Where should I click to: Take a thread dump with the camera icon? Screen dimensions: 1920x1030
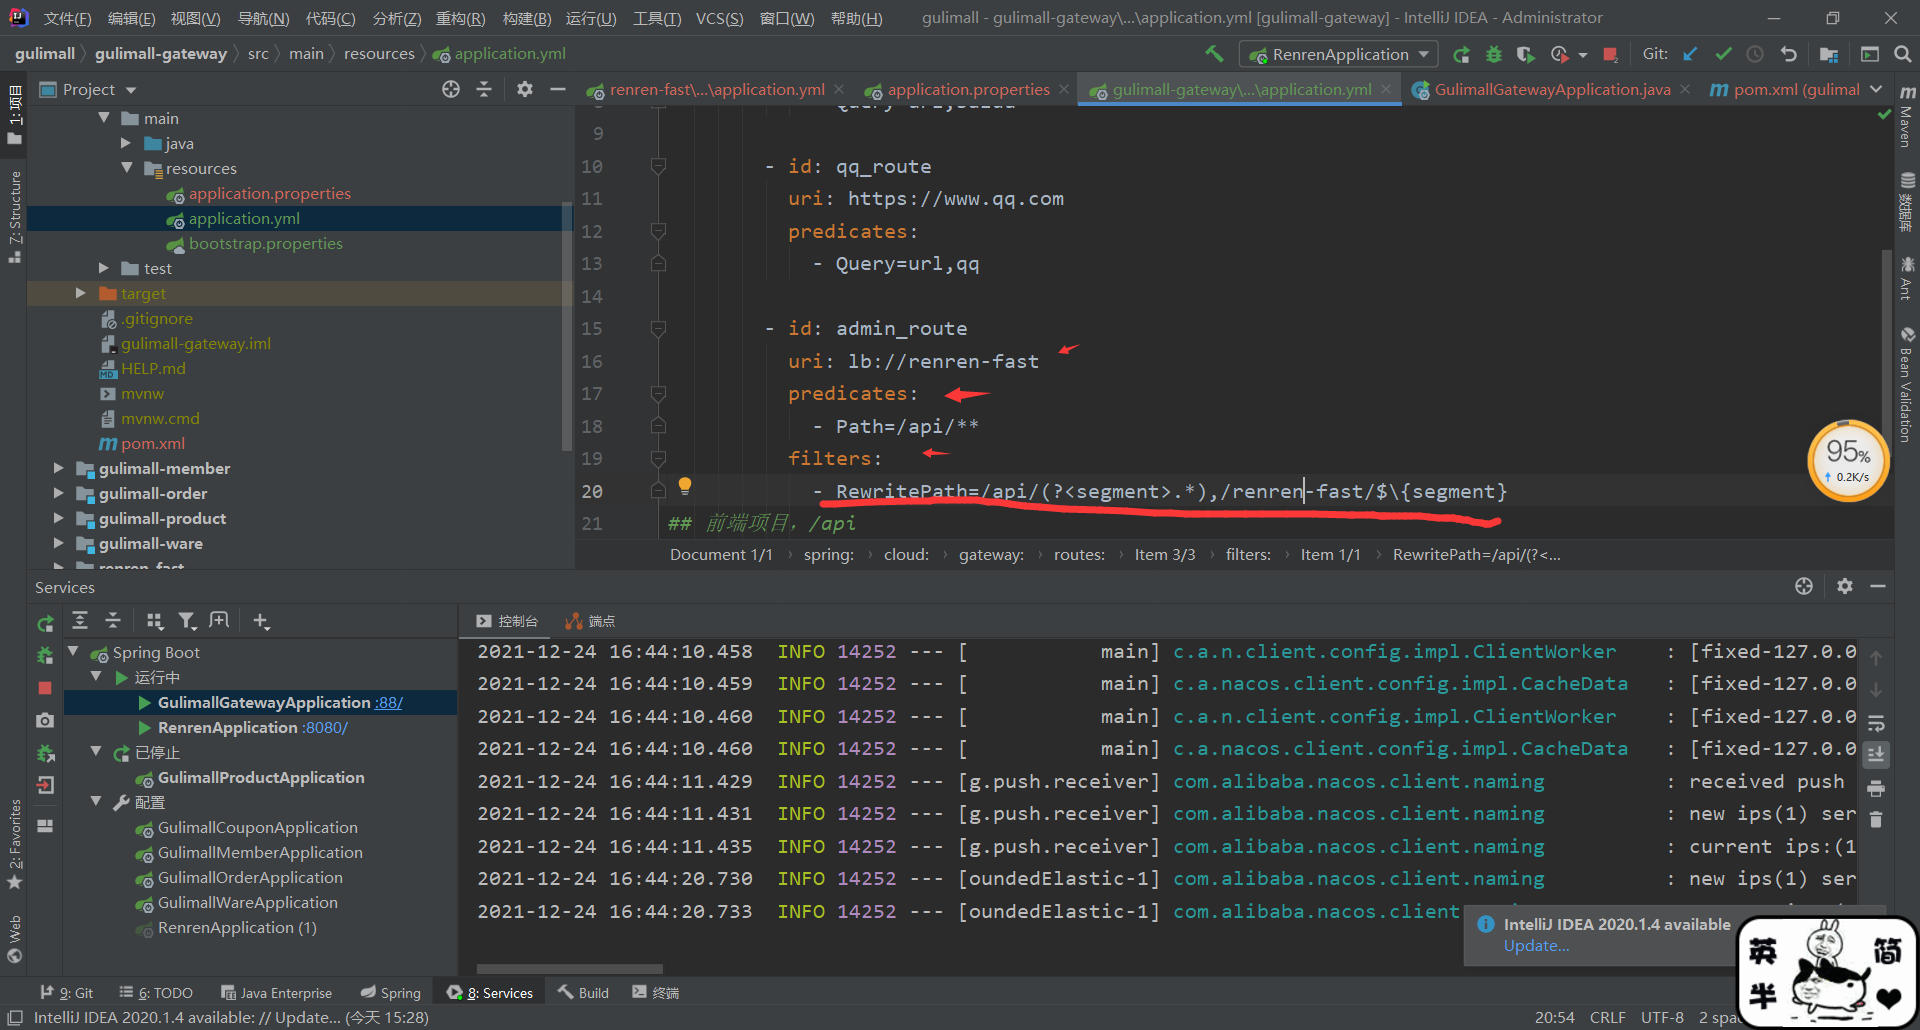tap(45, 720)
